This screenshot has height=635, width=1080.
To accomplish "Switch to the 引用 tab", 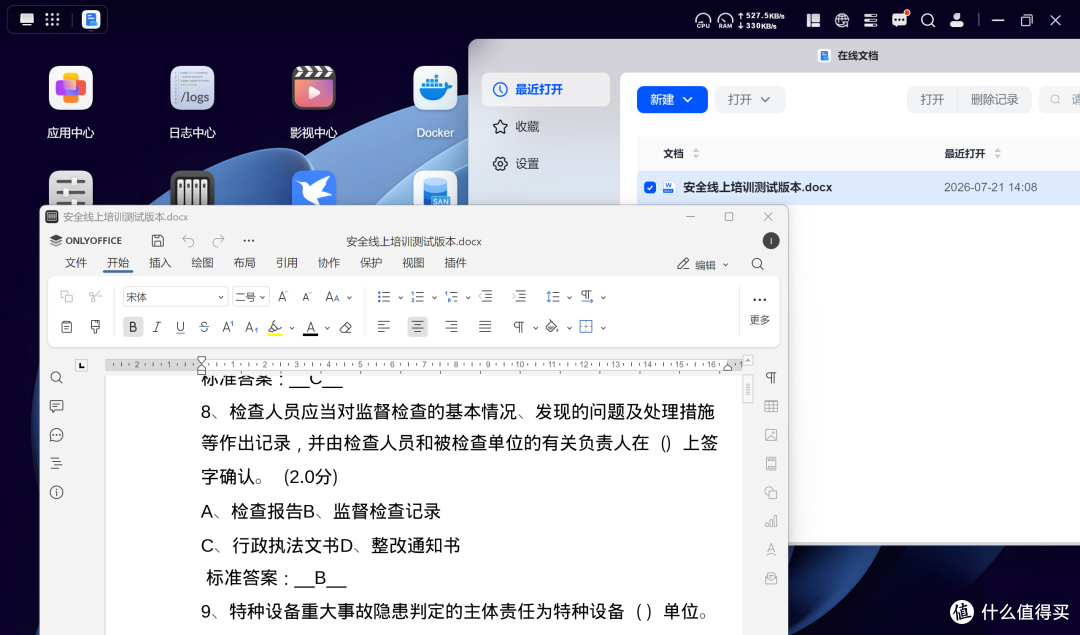I will (x=287, y=263).
